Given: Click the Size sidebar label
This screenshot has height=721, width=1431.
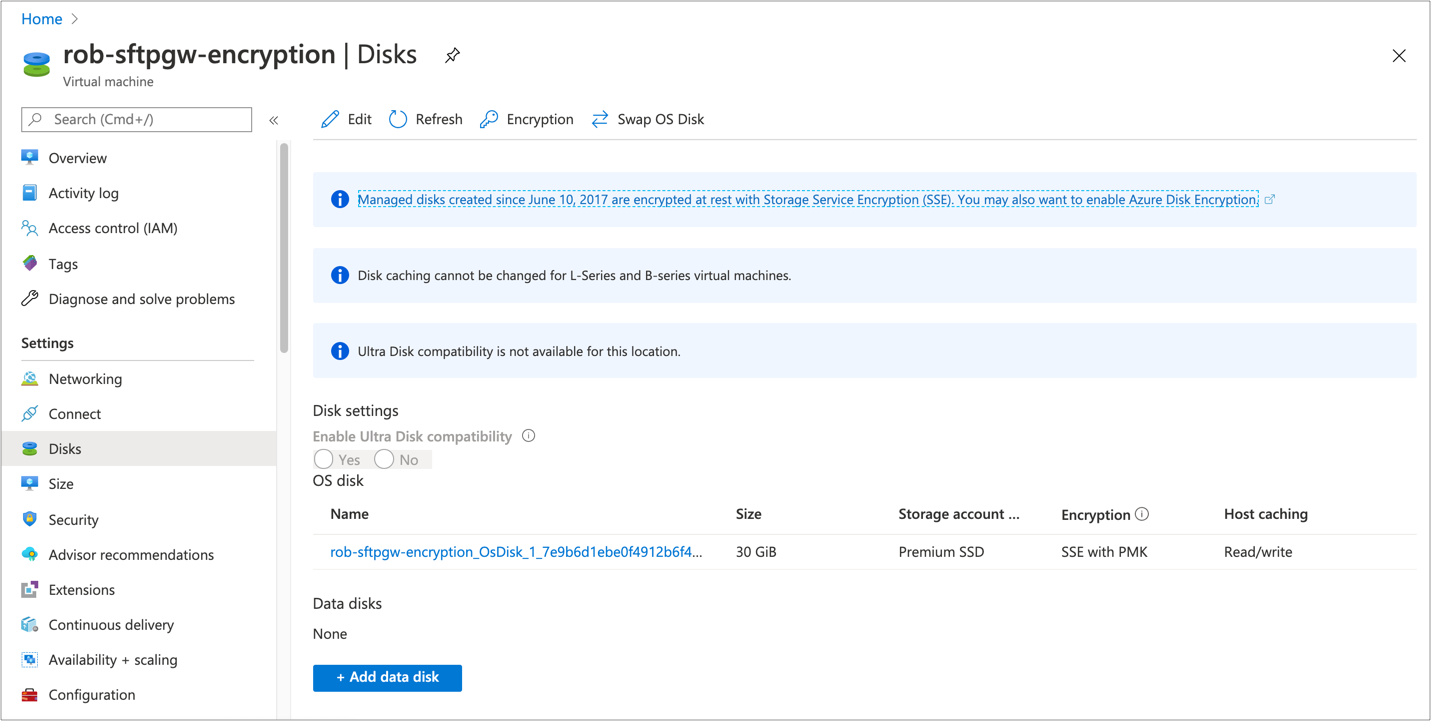Looking at the screenshot, I should pyautogui.click(x=61, y=484).
